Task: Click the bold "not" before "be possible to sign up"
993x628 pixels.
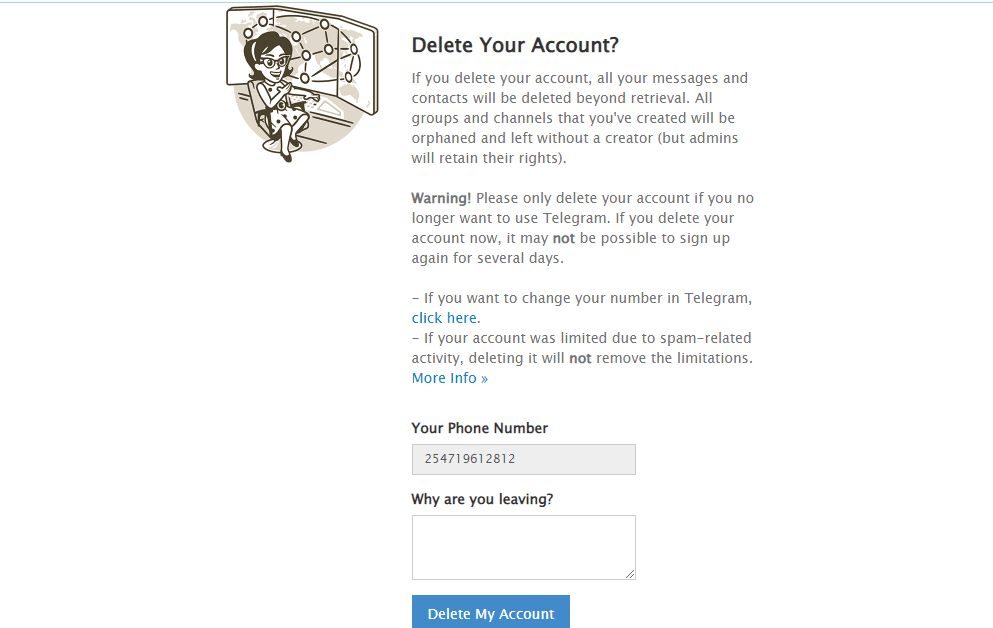Action: click(x=564, y=238)
